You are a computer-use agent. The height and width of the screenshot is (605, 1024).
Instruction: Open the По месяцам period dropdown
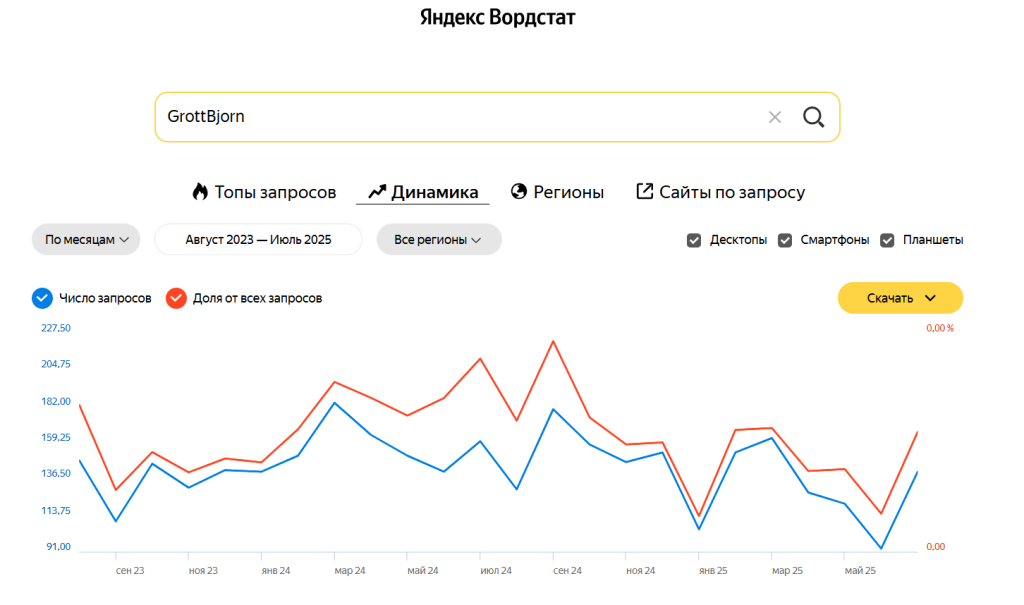[x=87, y=240]
